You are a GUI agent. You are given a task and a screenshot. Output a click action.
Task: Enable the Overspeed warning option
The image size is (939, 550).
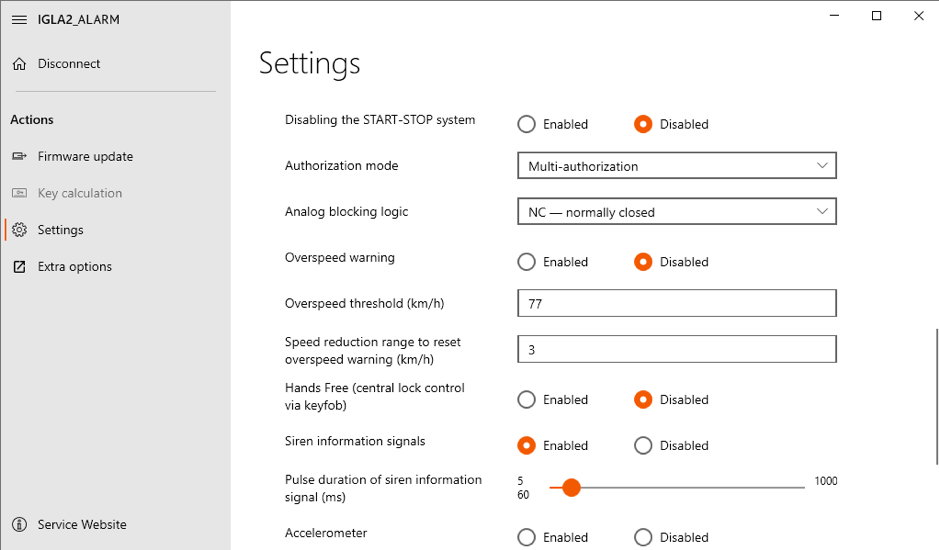[526, 262]
